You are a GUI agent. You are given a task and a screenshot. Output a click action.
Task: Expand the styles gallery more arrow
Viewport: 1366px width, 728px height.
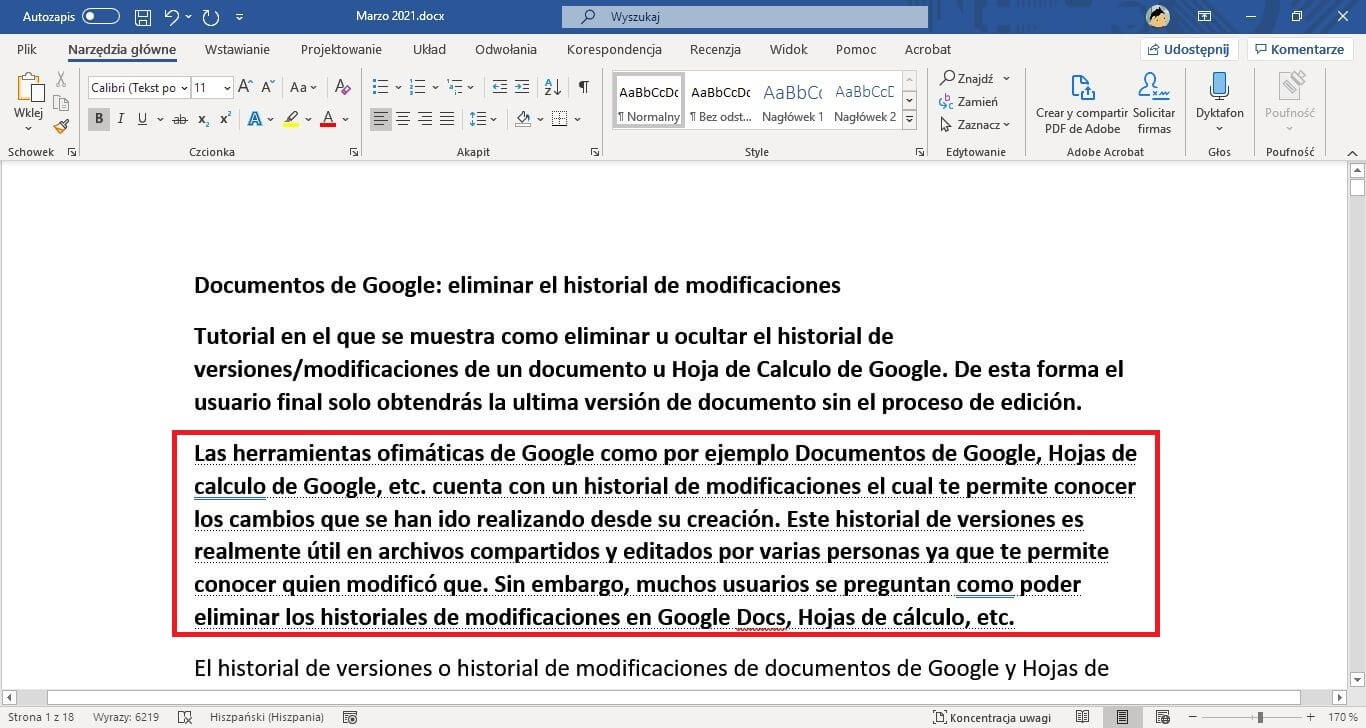[910, 120]
